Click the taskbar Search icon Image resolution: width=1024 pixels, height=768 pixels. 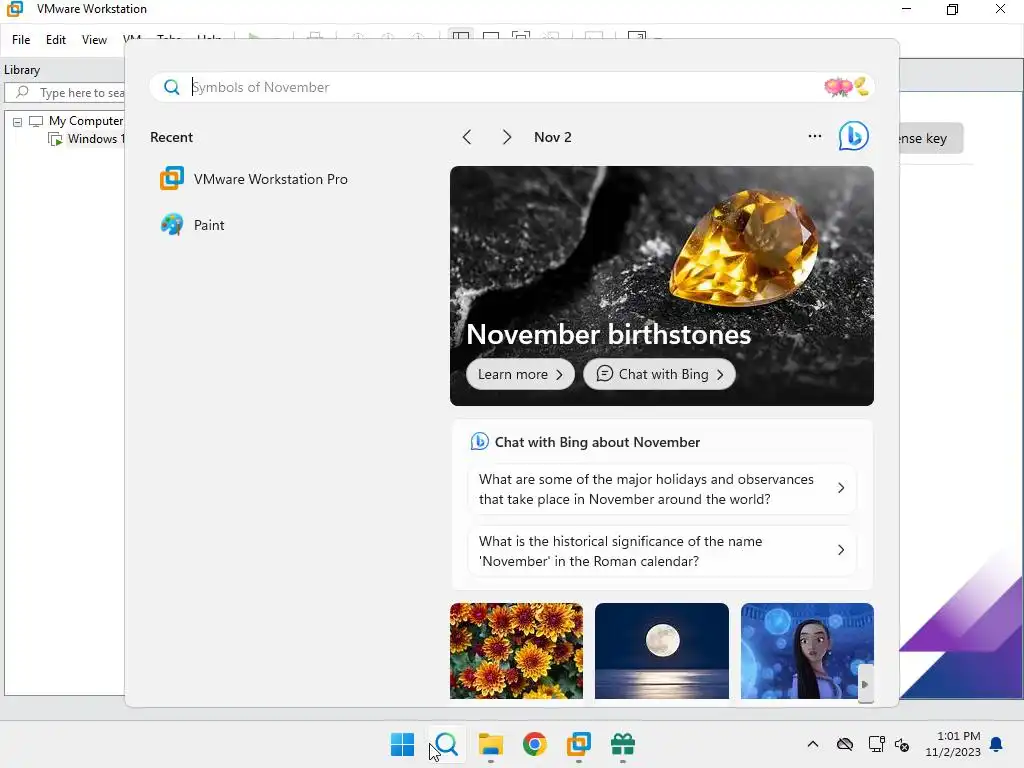(447, 744)
